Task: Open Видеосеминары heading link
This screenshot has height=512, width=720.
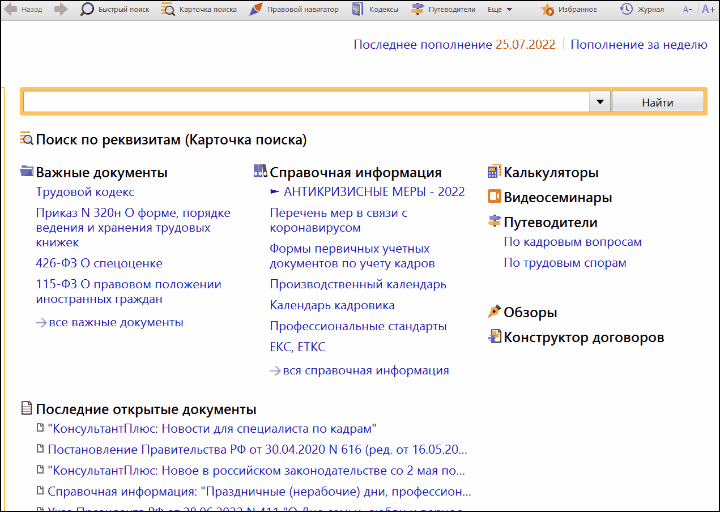Action: (x=558, y=197)
